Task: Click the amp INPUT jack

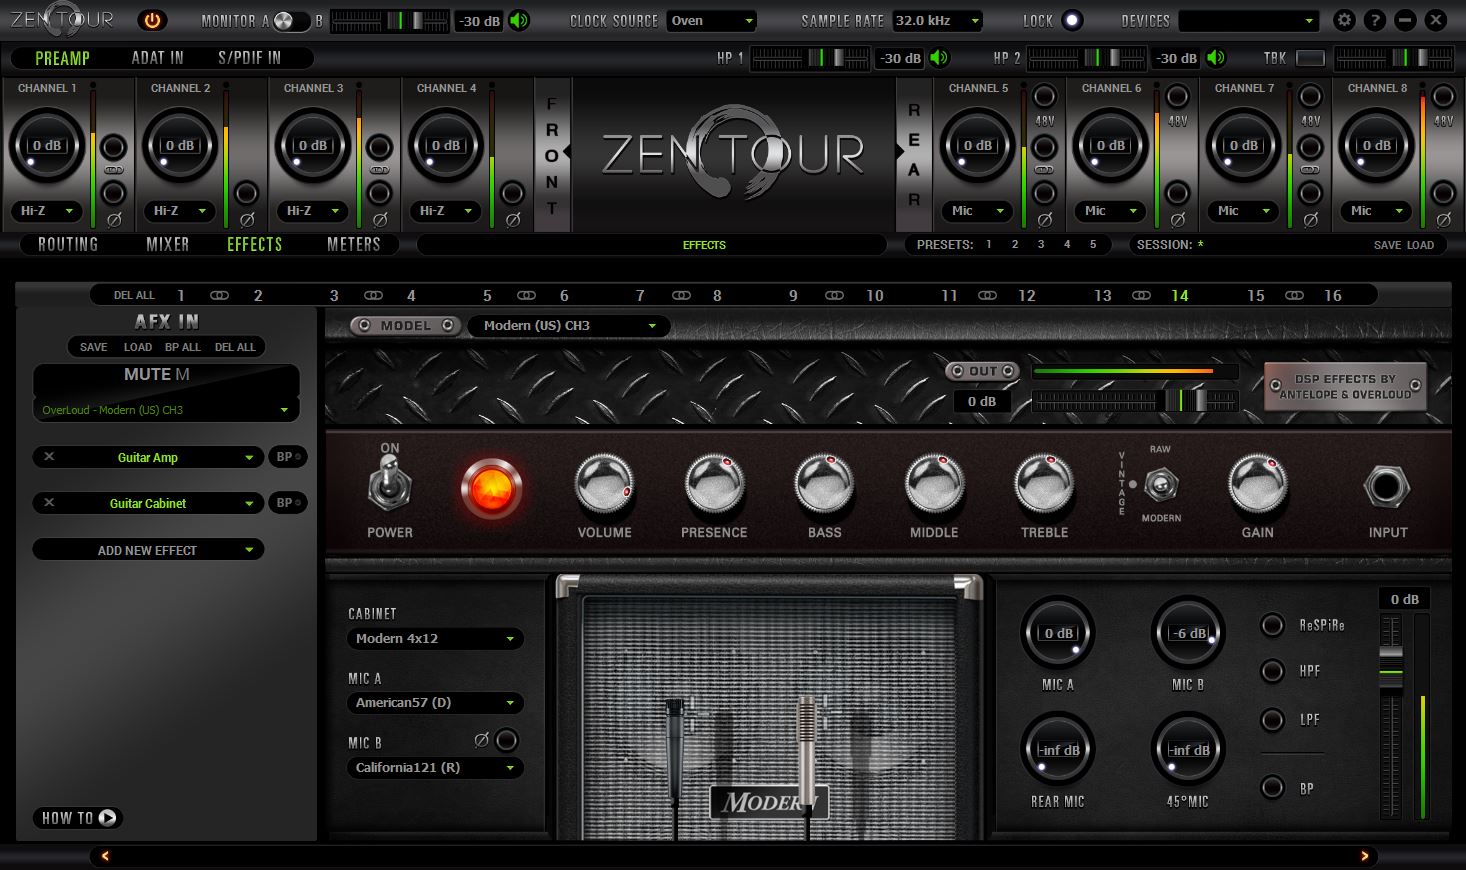Action: point(1386,487)
